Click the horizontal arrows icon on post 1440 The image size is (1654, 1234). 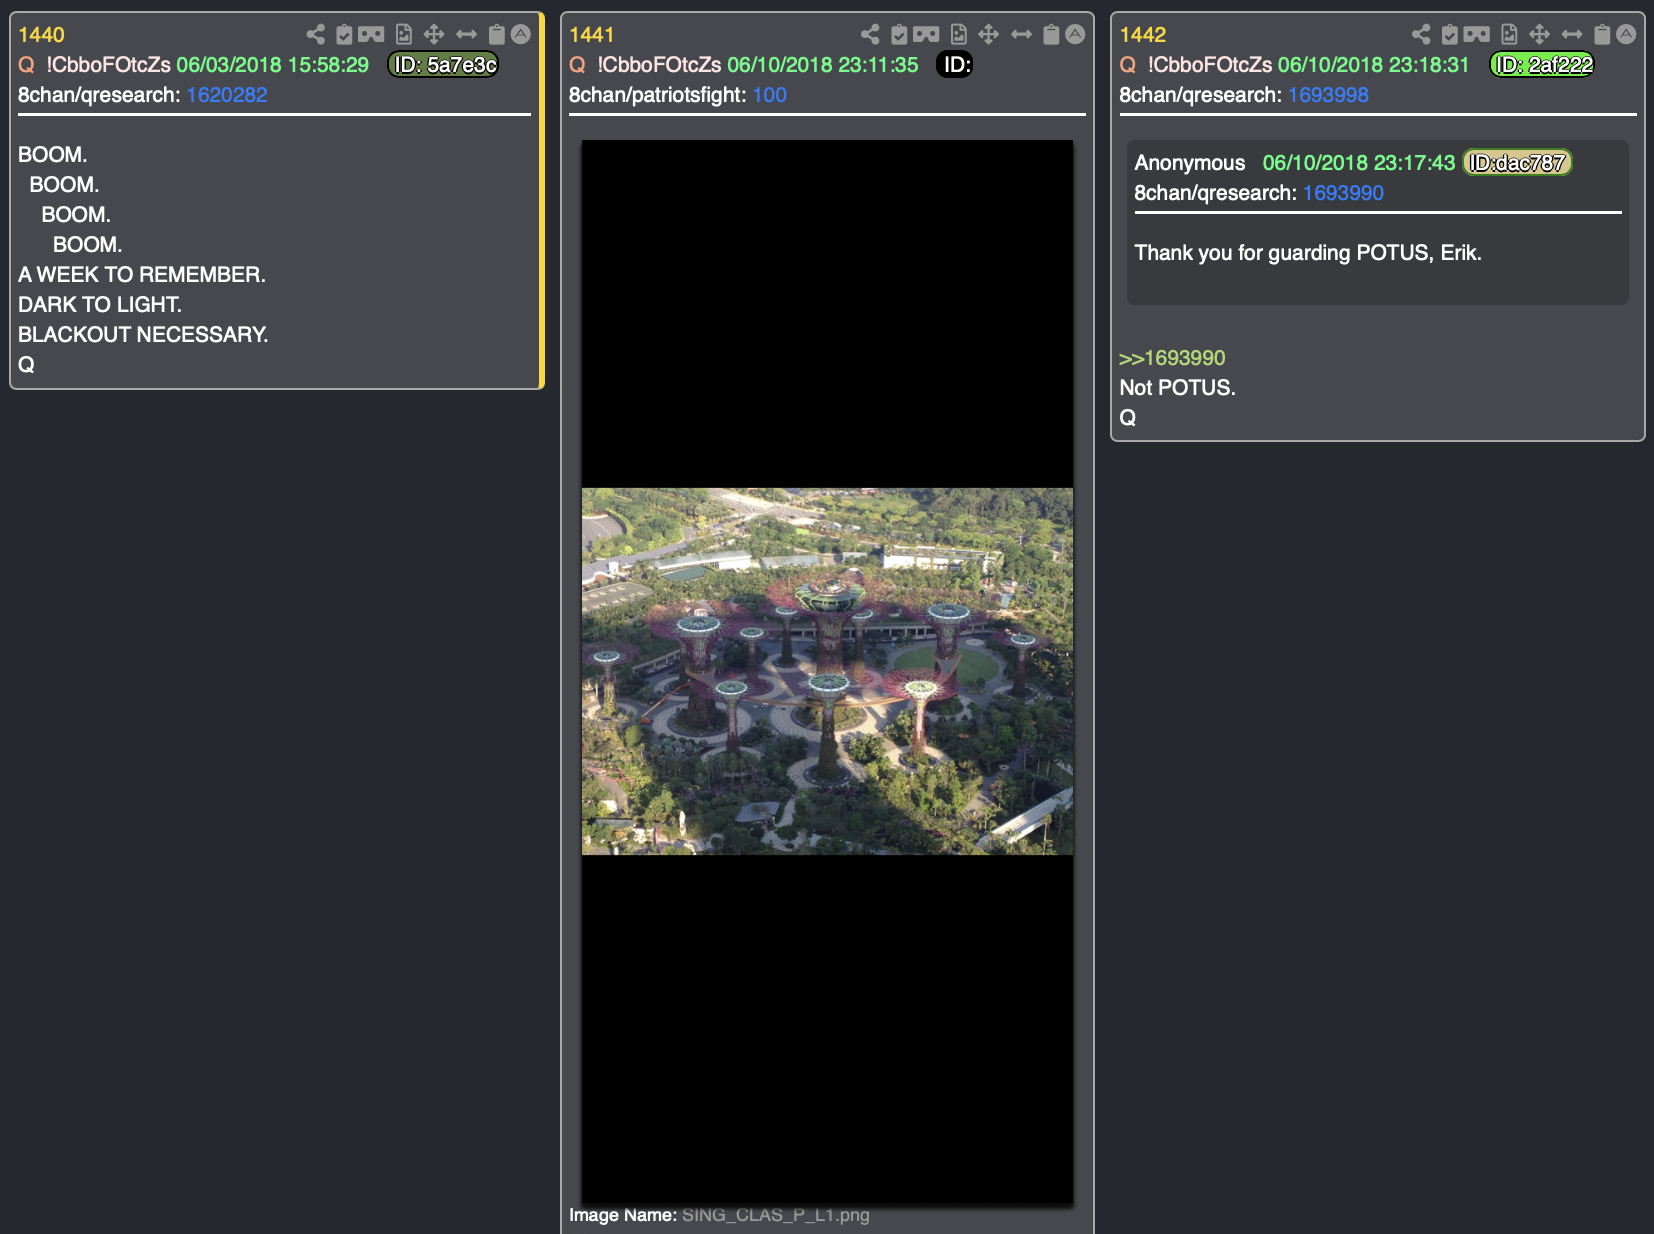(467, 34)
